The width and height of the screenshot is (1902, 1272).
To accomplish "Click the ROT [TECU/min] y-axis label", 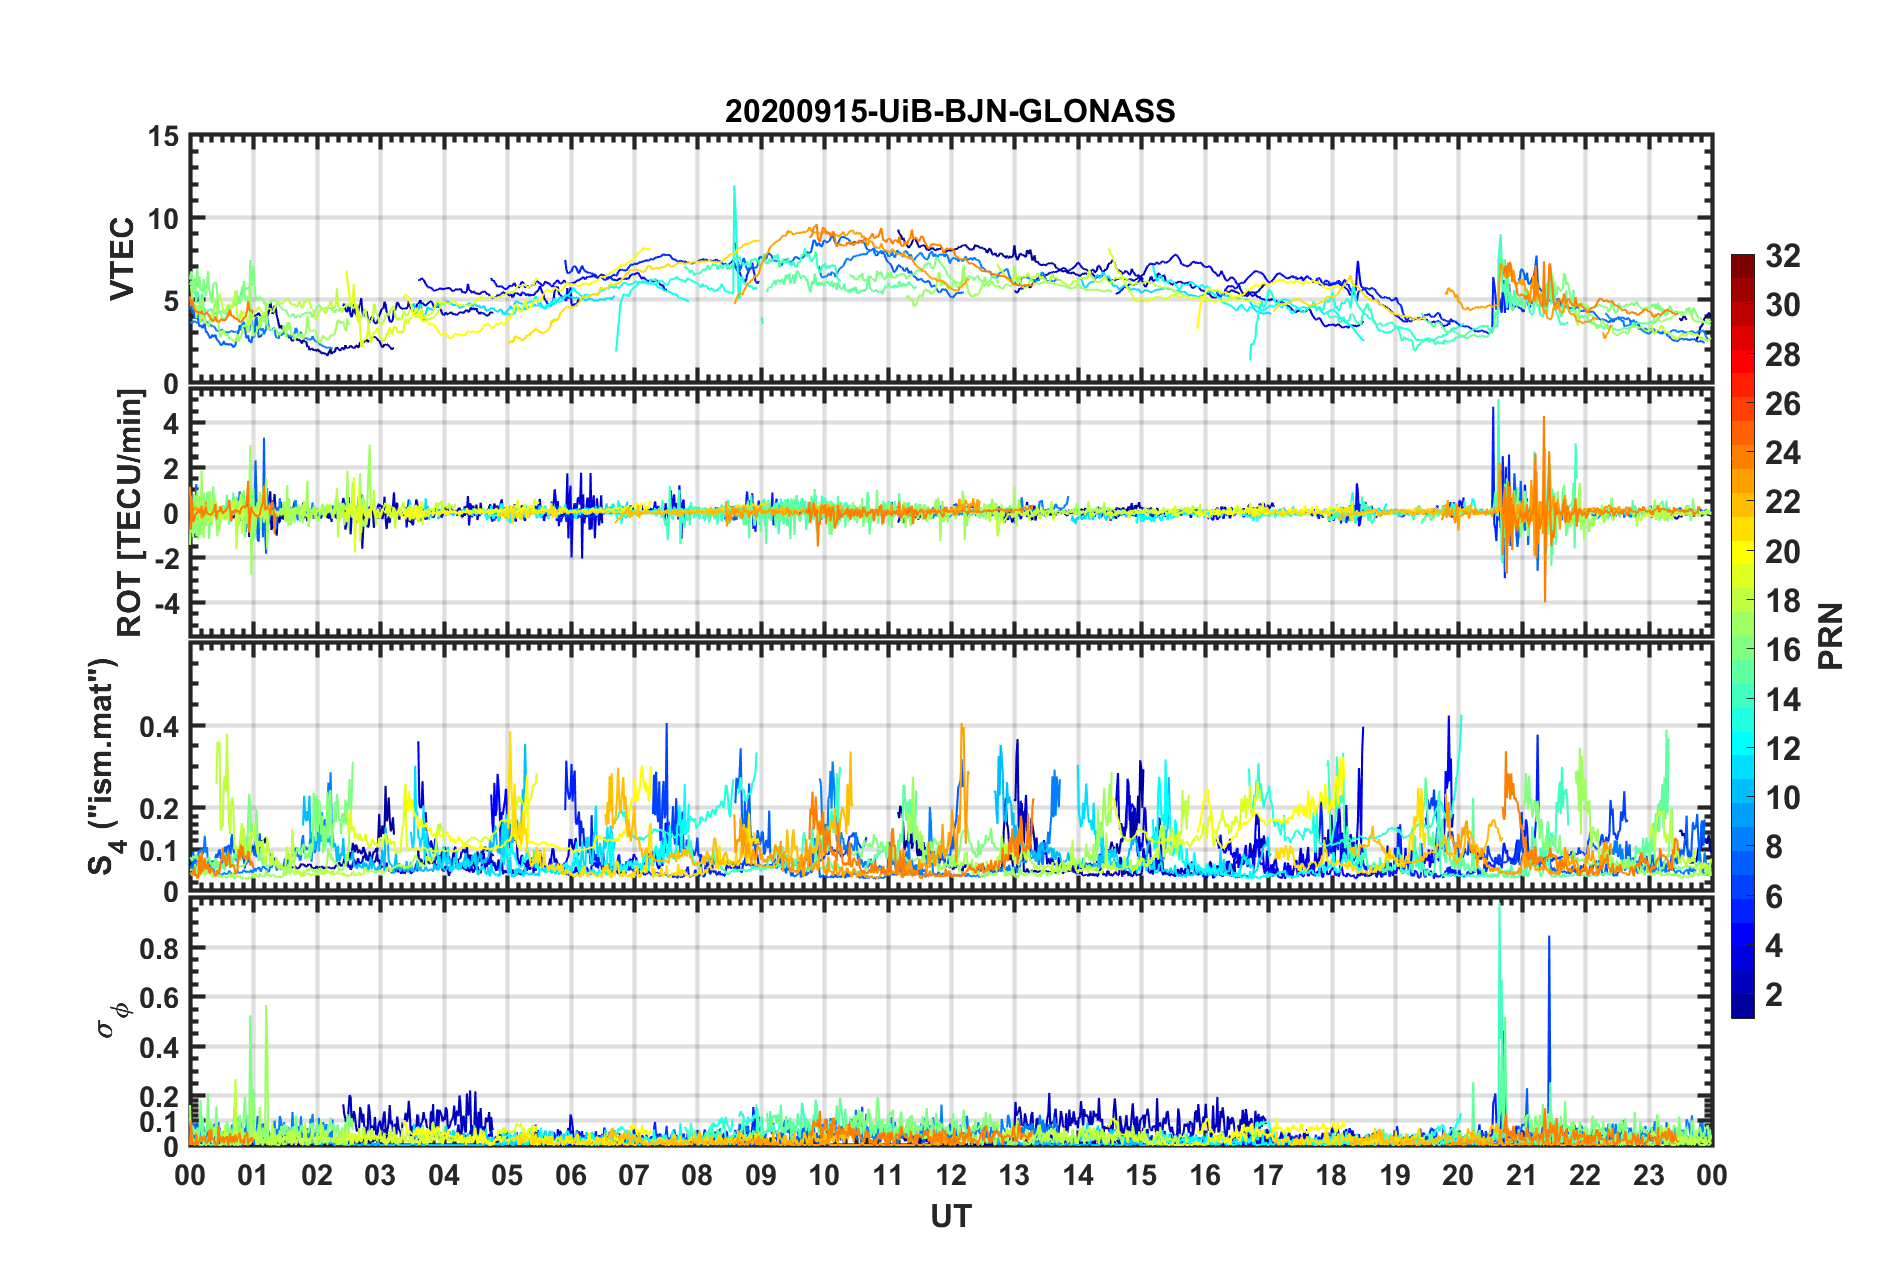I will pyautogui.click(x=130, y=513).
